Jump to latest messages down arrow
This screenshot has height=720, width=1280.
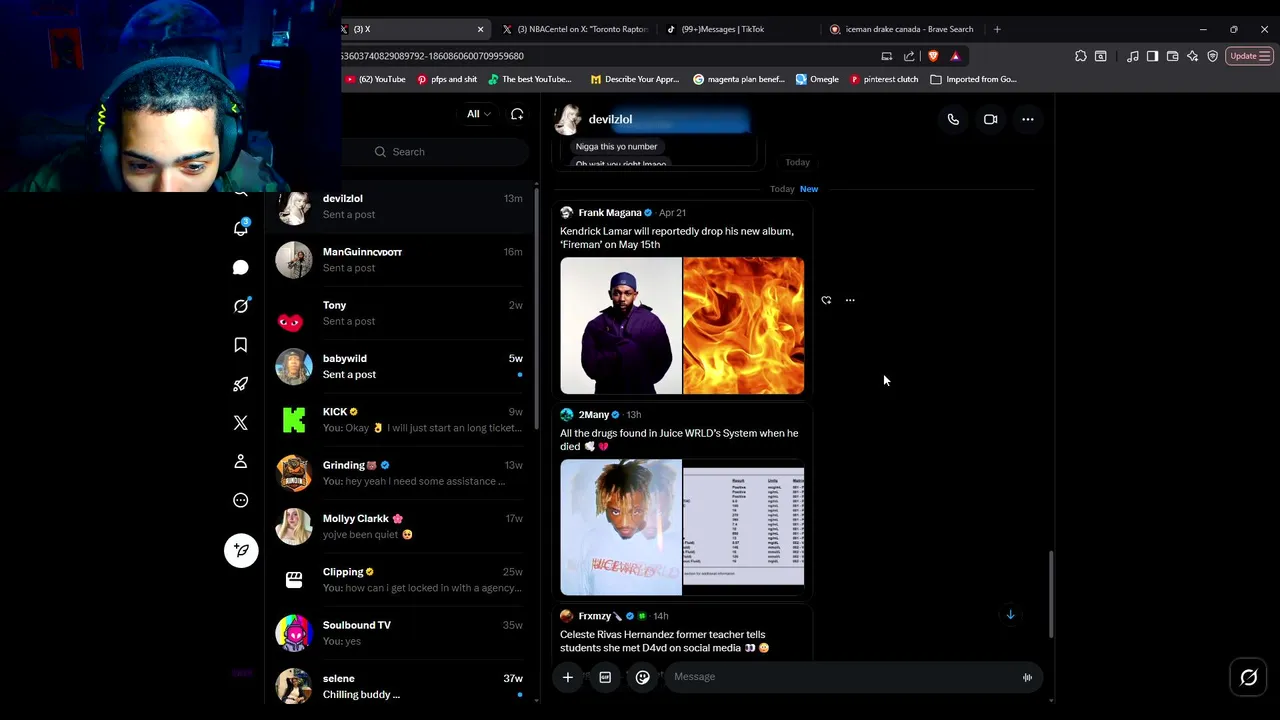tap(1010, 614)
